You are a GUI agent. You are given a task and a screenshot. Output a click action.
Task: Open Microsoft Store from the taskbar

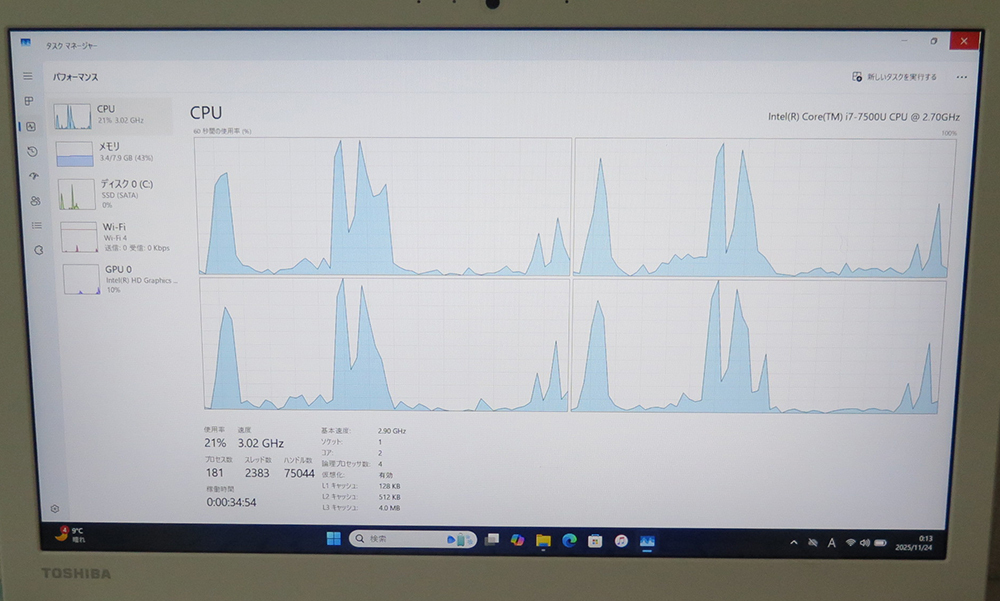595,542
